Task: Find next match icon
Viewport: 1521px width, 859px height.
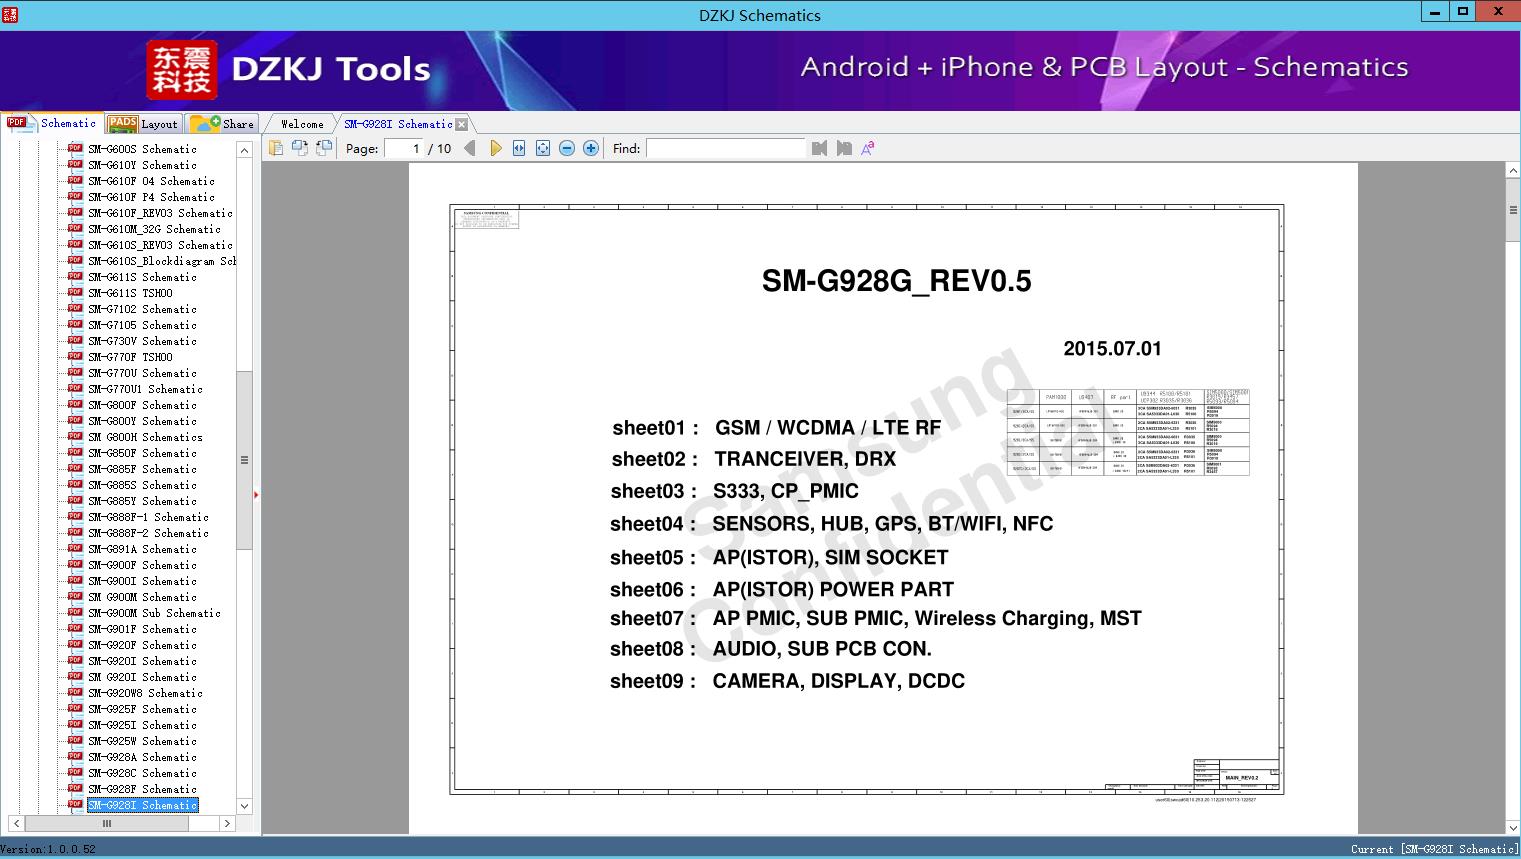Action: pyautogui.click(x=844, y=148)
